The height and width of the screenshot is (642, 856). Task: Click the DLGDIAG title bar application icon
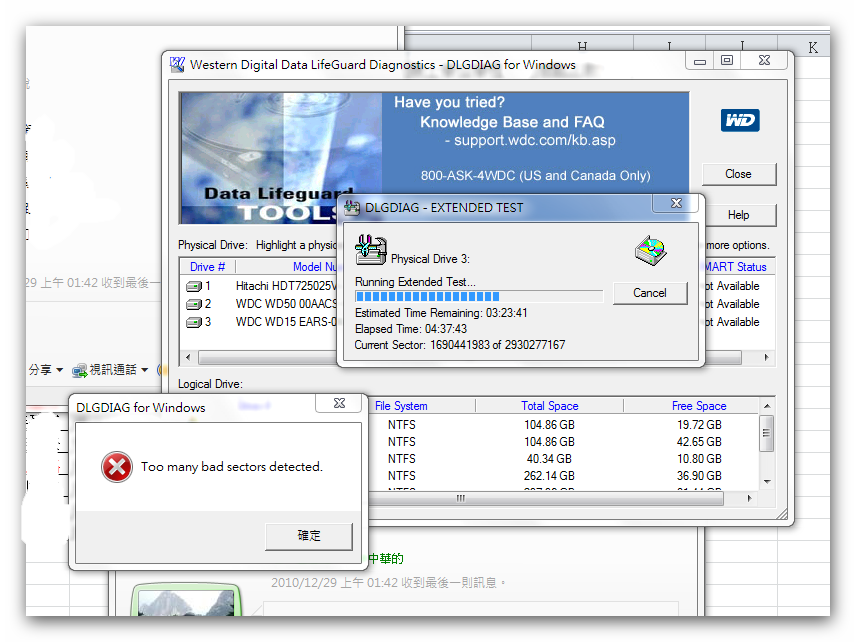coord(177,64)
